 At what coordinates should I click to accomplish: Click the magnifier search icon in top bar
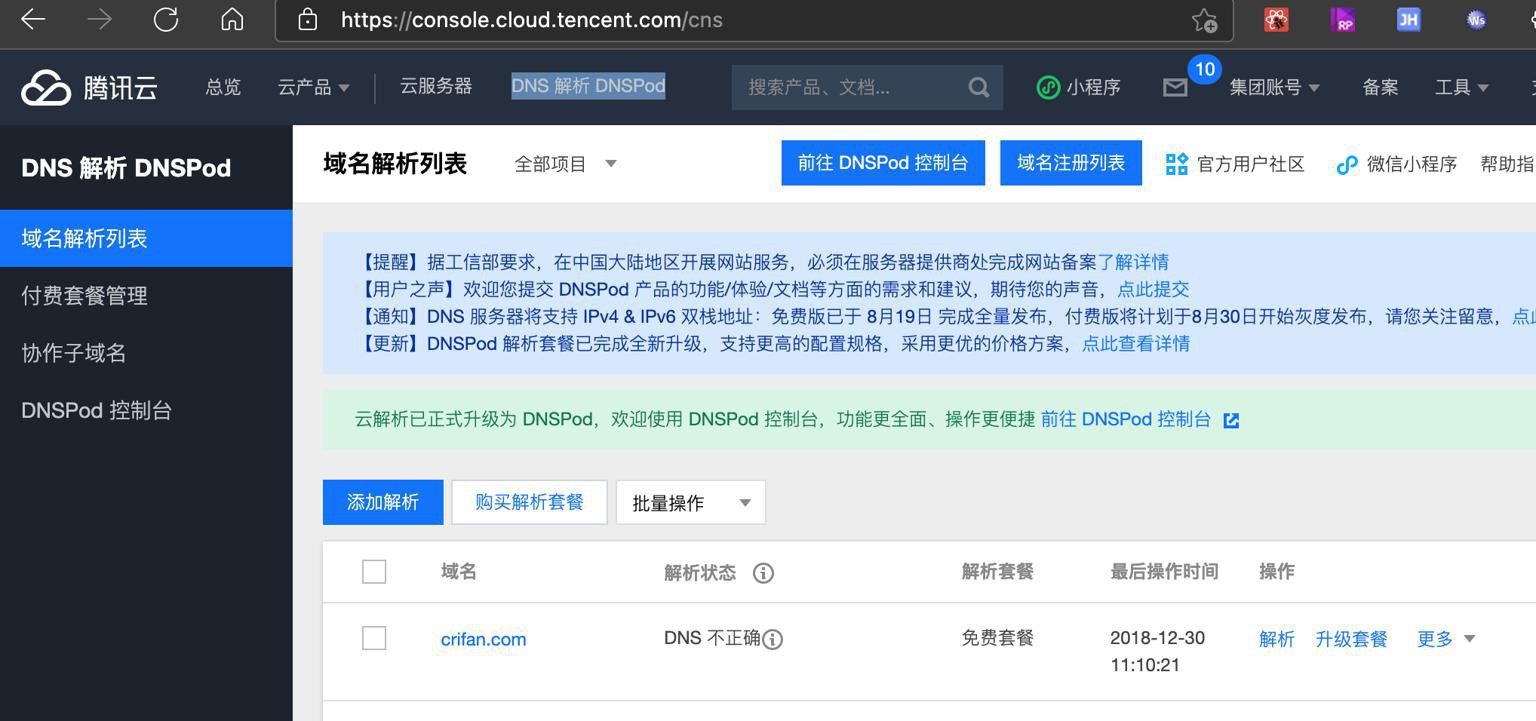979,88
